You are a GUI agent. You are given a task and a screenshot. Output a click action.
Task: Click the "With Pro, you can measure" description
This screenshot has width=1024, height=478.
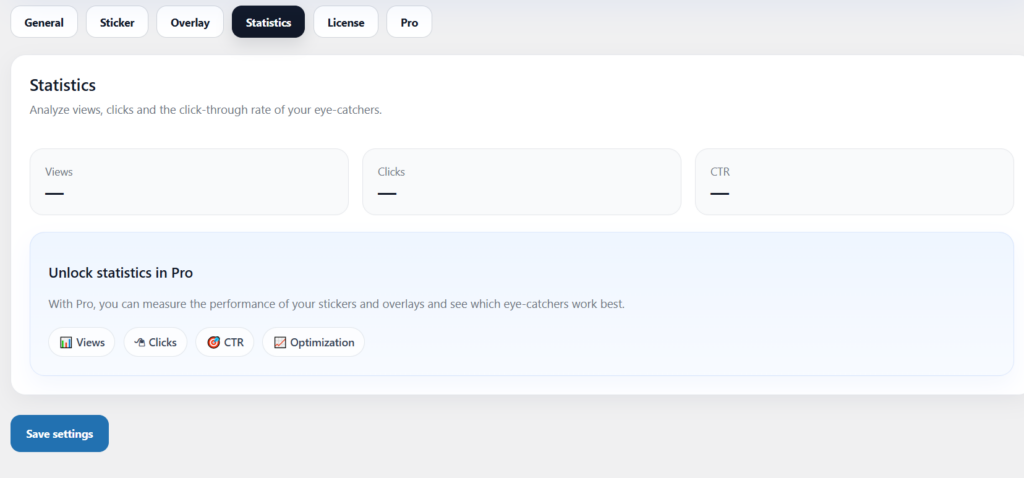click(x=336, y=304)
